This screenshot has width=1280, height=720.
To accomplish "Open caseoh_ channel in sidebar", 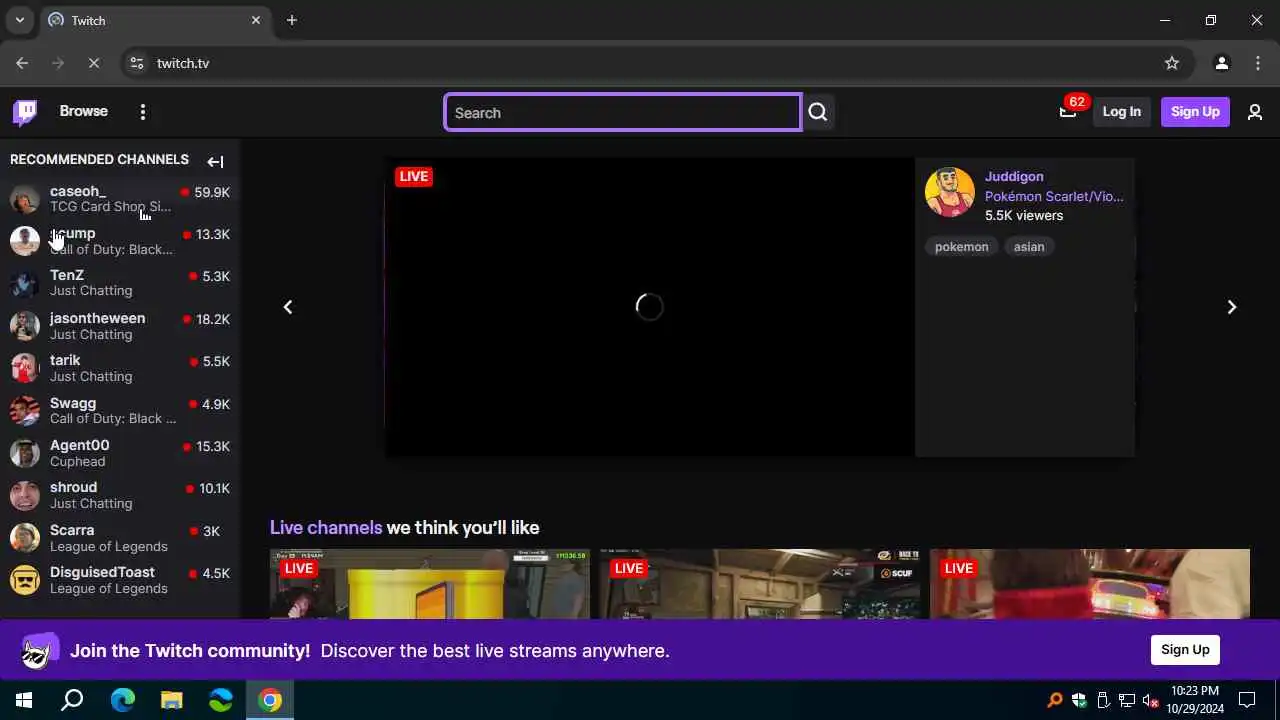I will pos(120,198).
